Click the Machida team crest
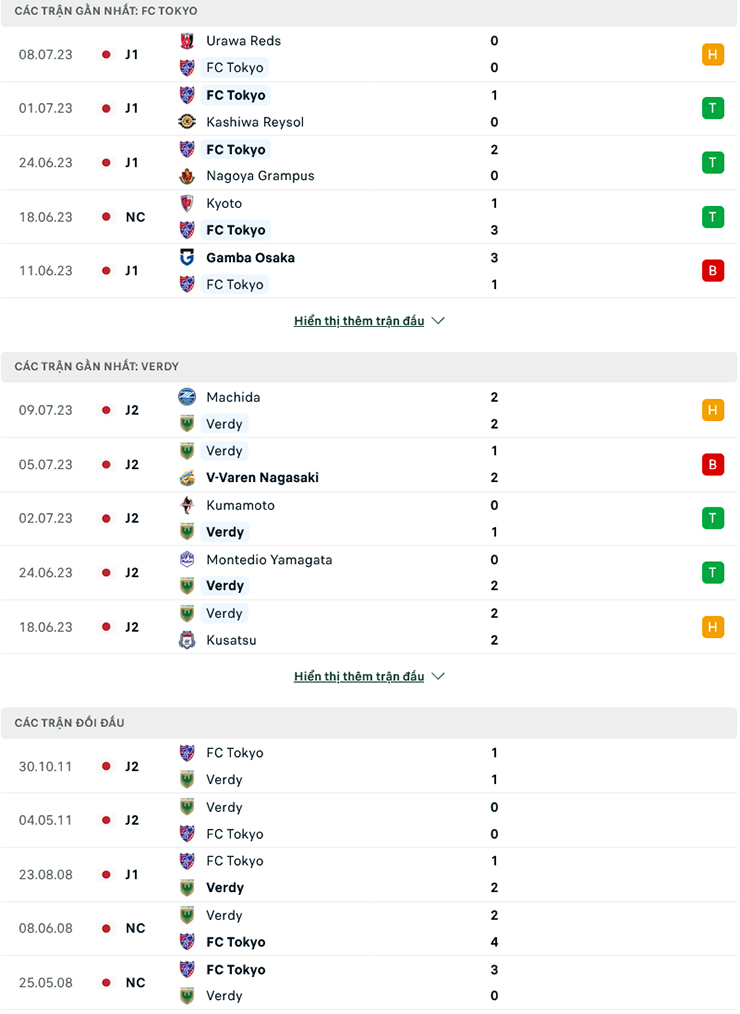The image size is (740, 1014). click(187, 397)
